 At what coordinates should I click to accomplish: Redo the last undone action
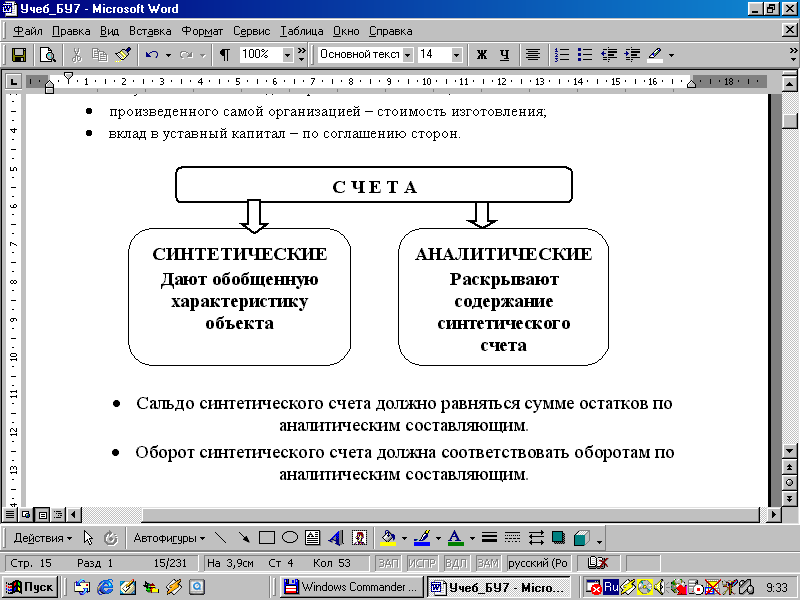(x=186, y=55)
